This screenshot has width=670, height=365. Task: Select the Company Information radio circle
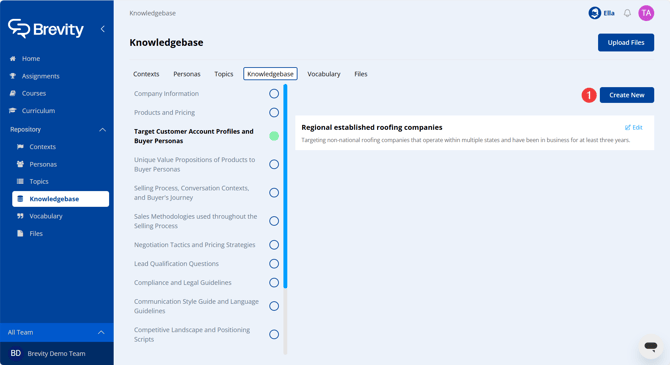pos(274,94)
